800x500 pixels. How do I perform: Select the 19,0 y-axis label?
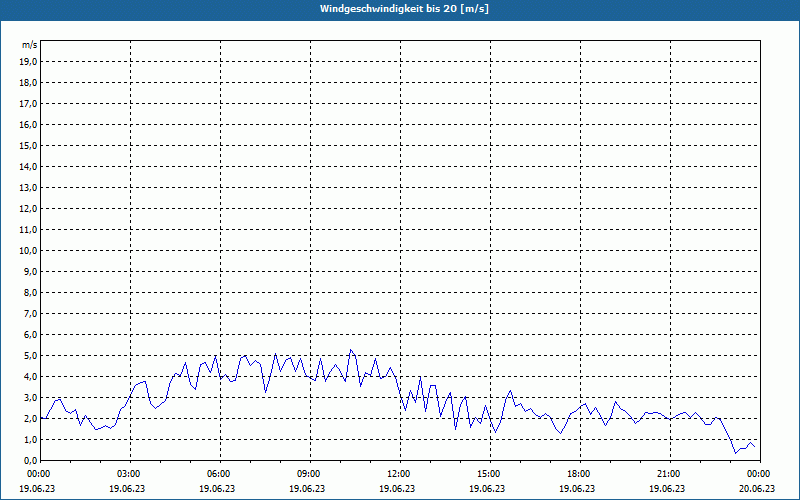click(29, 62)
